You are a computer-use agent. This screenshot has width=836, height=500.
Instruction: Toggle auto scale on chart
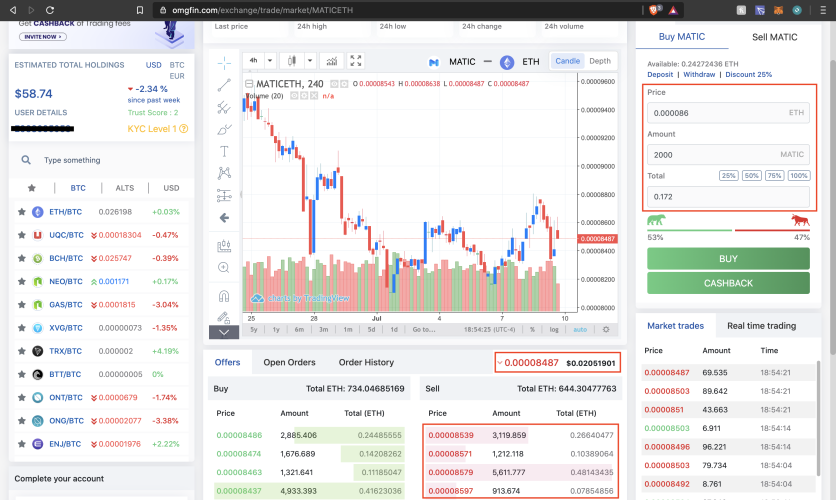580,329
